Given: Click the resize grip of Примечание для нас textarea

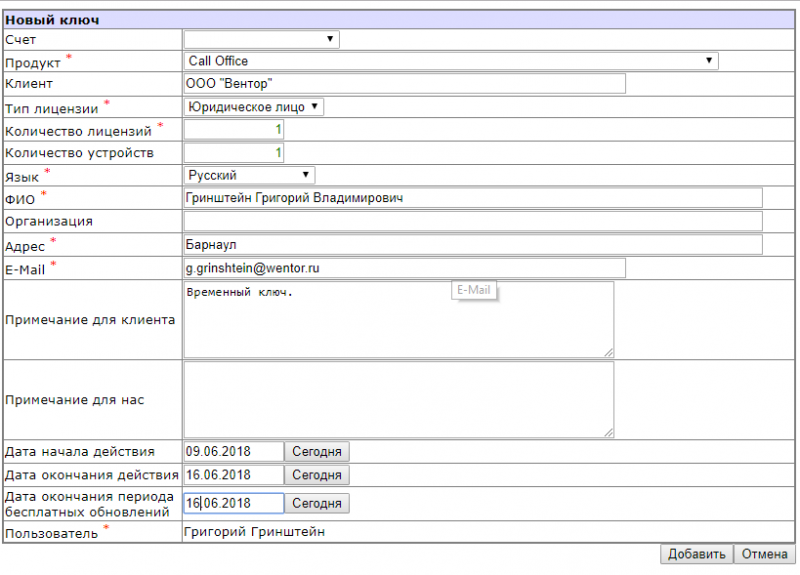Looking at the screenshot, I should pyautogui.click(x=609, y=433).
